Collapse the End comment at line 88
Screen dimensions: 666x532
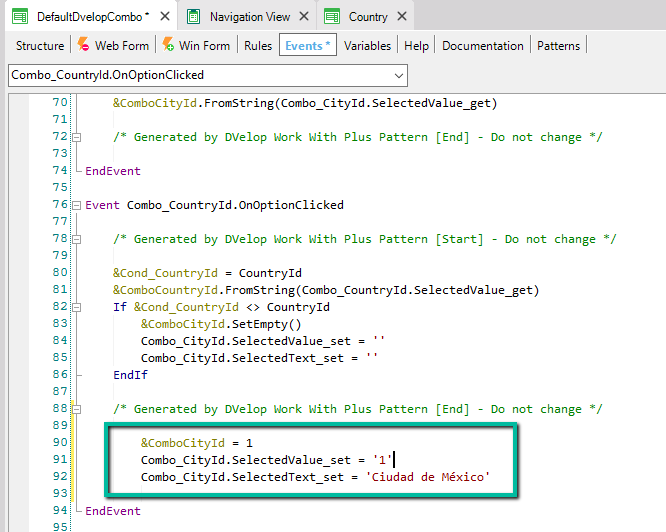pos(76,409)
